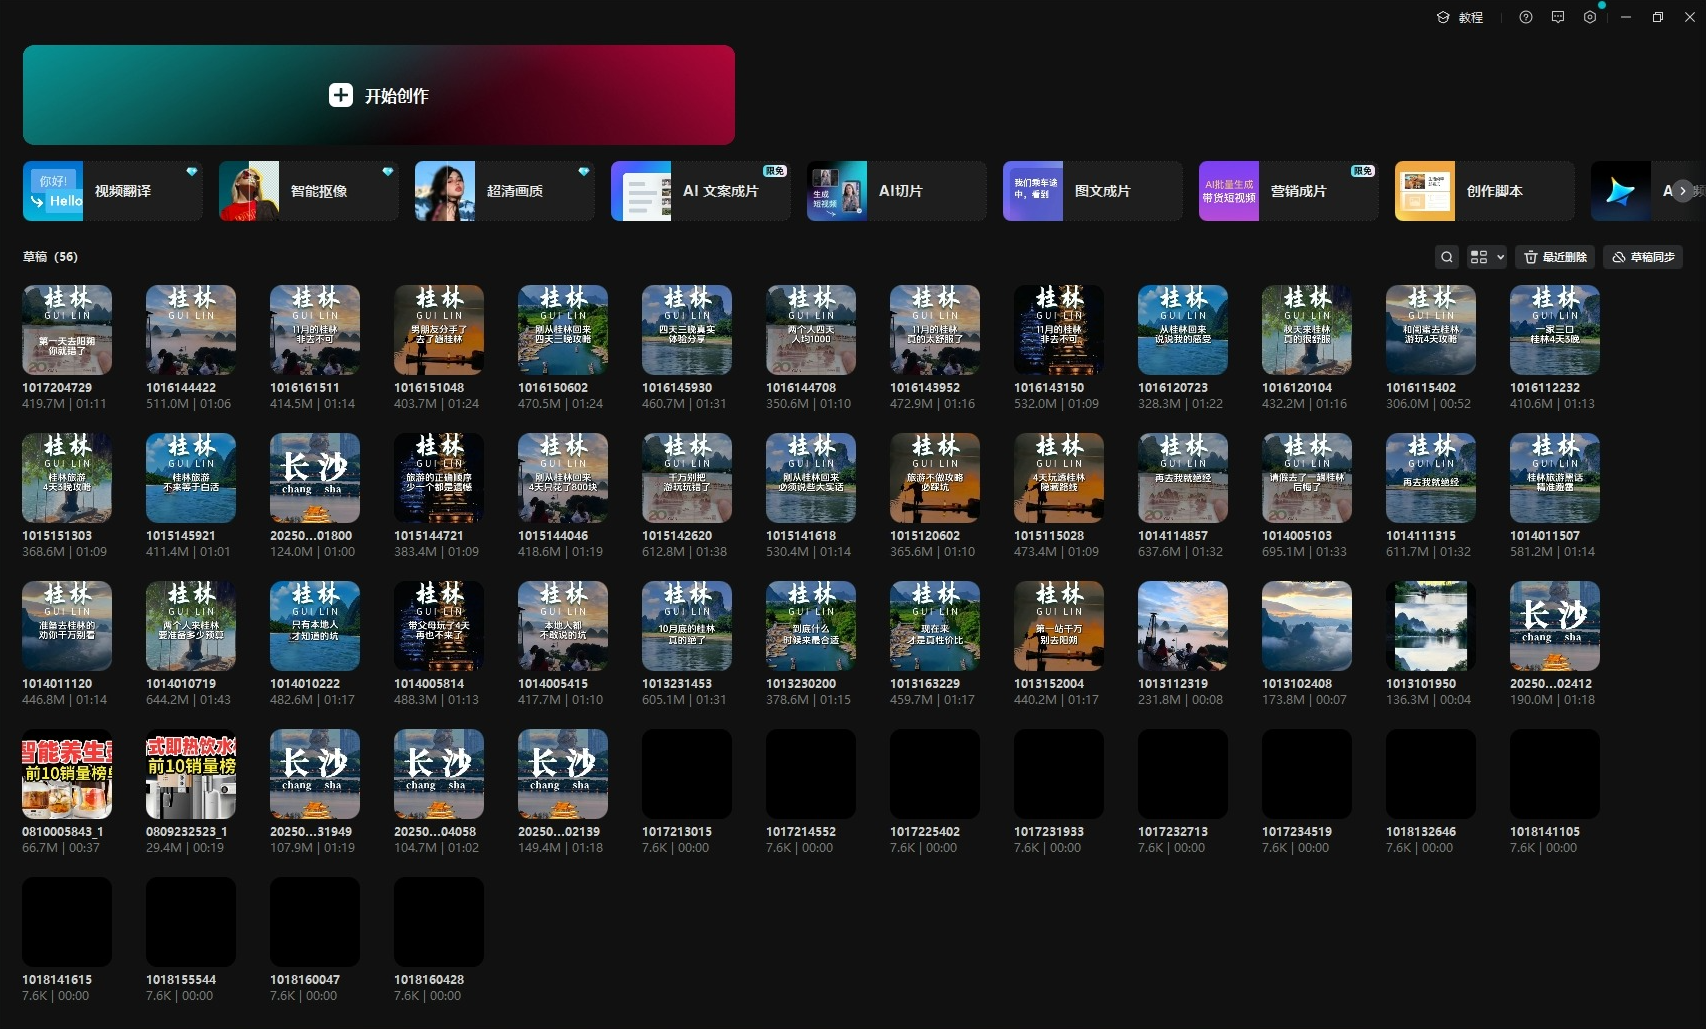Image resolution: width=1706 pixels, height=1029 pixels.
Task: Open the help question mark icon
Action: pyautogui.click(x=1525, y=17)
